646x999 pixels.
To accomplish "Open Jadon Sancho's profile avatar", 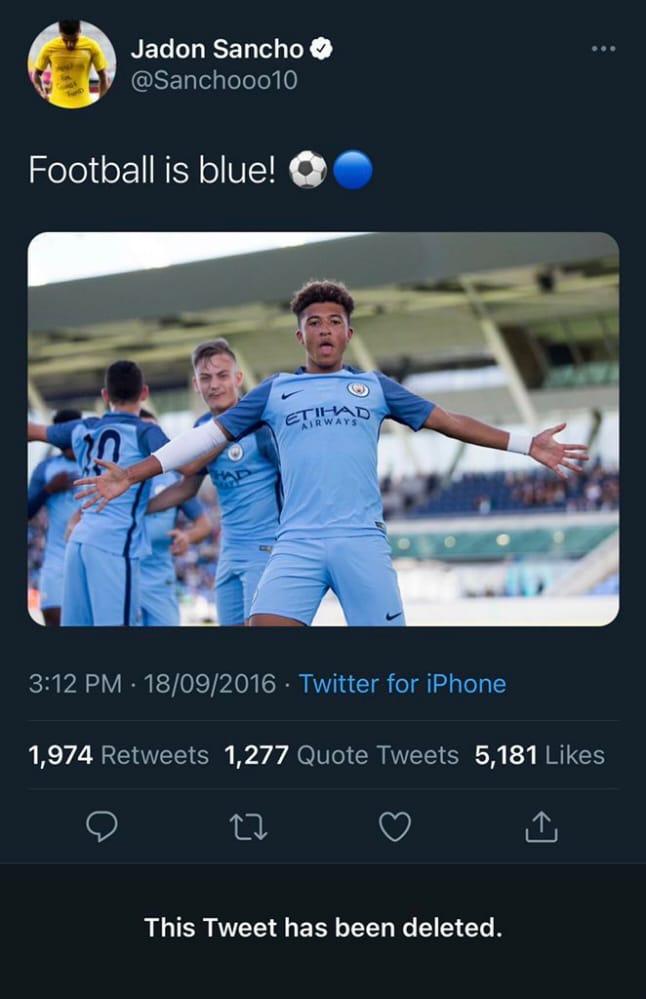I will click(x=71, y=64).
